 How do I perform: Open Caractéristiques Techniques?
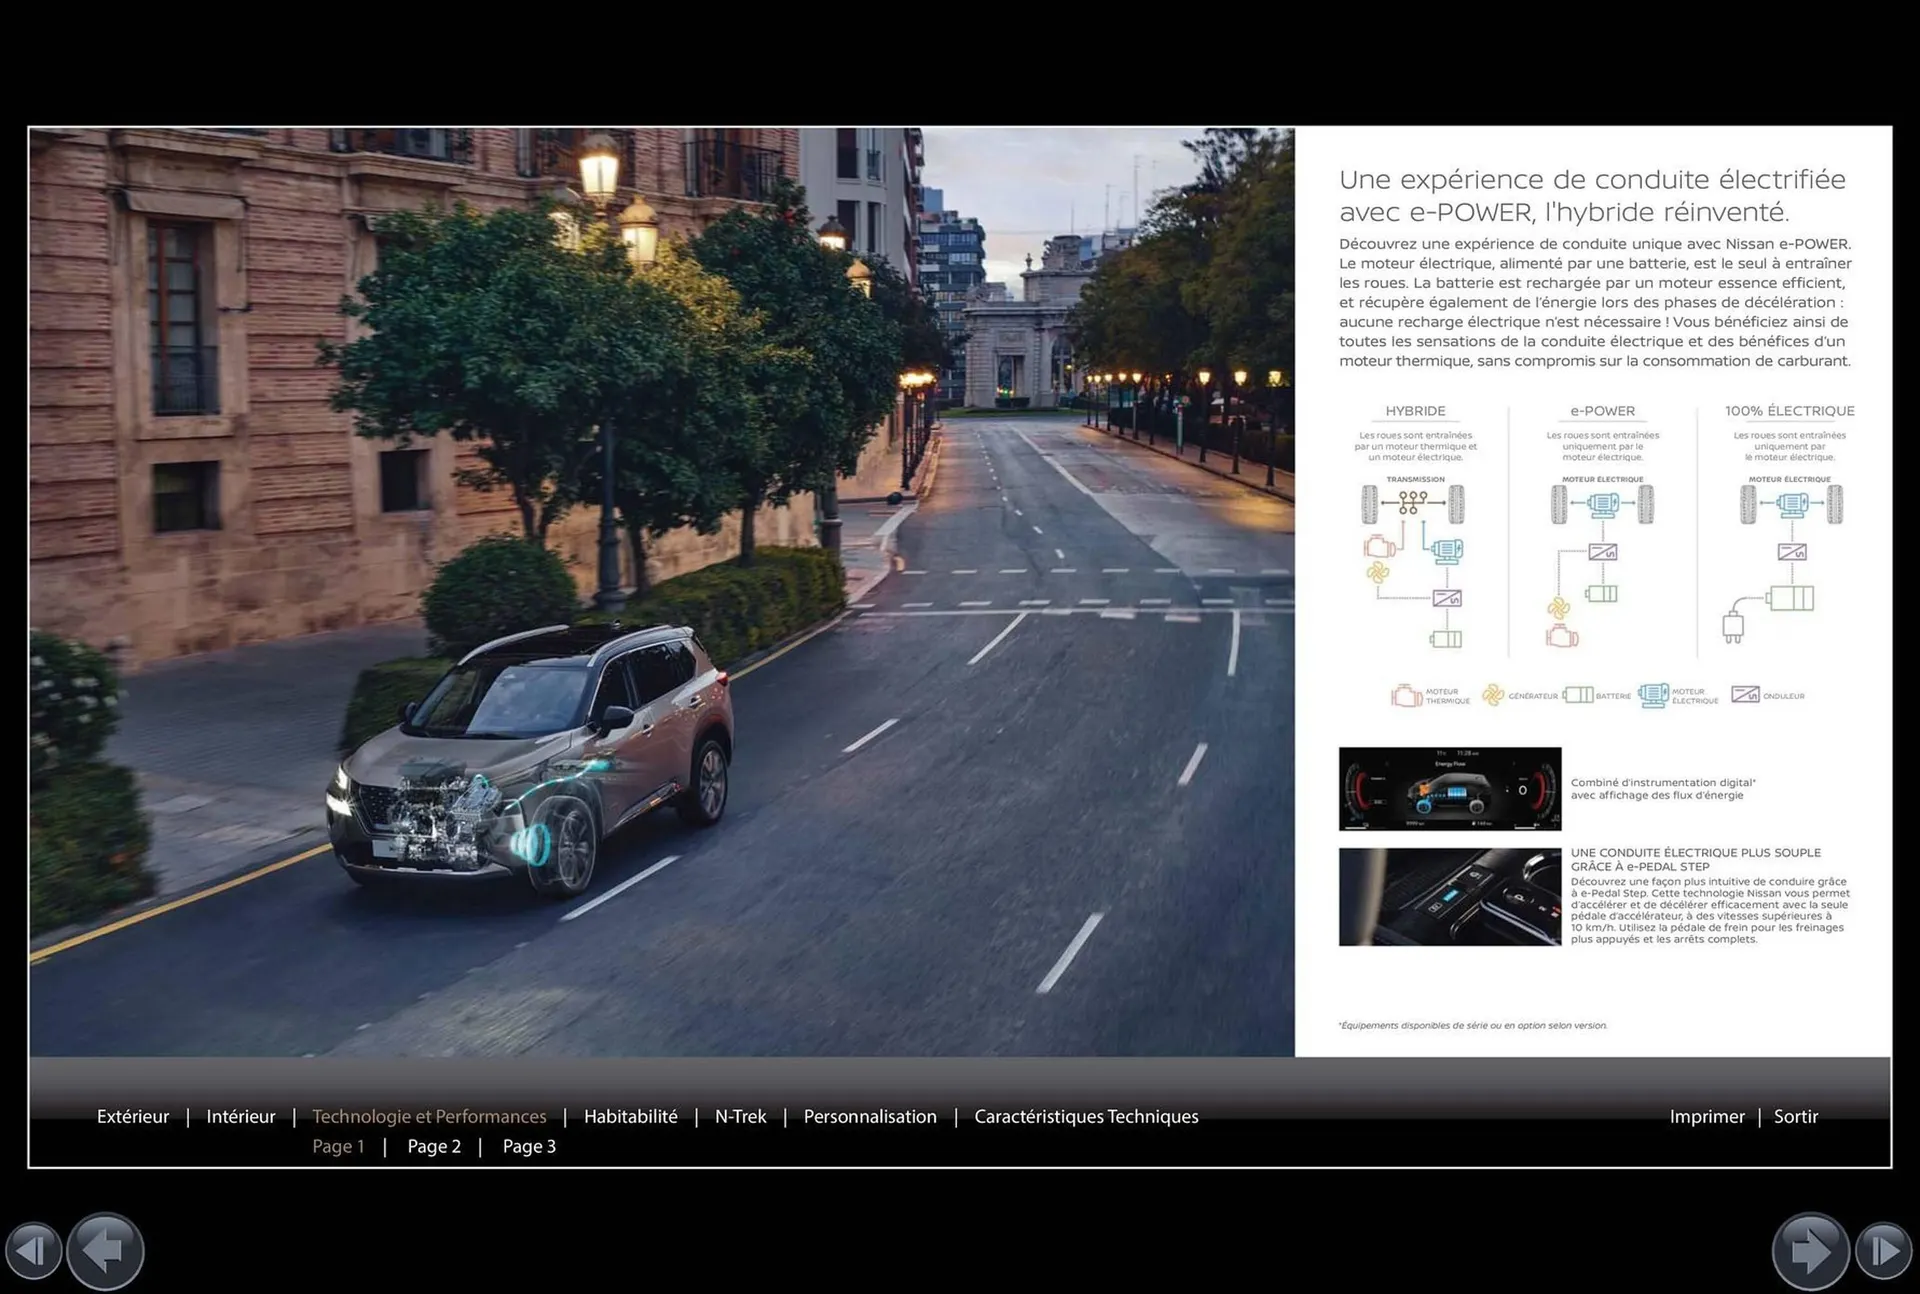[x=1086, y=1116]
